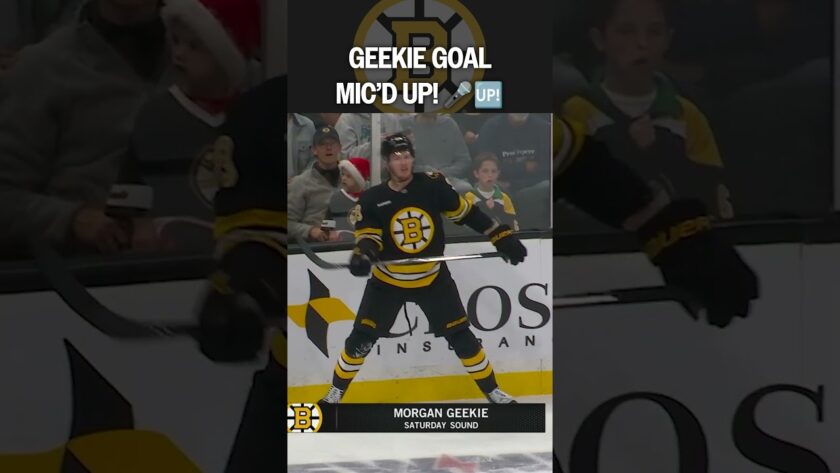The width and height of the screenshot is (840, 473).
Task: Click the fan wearing the Santa hat
Action: [x=349, y=189]
